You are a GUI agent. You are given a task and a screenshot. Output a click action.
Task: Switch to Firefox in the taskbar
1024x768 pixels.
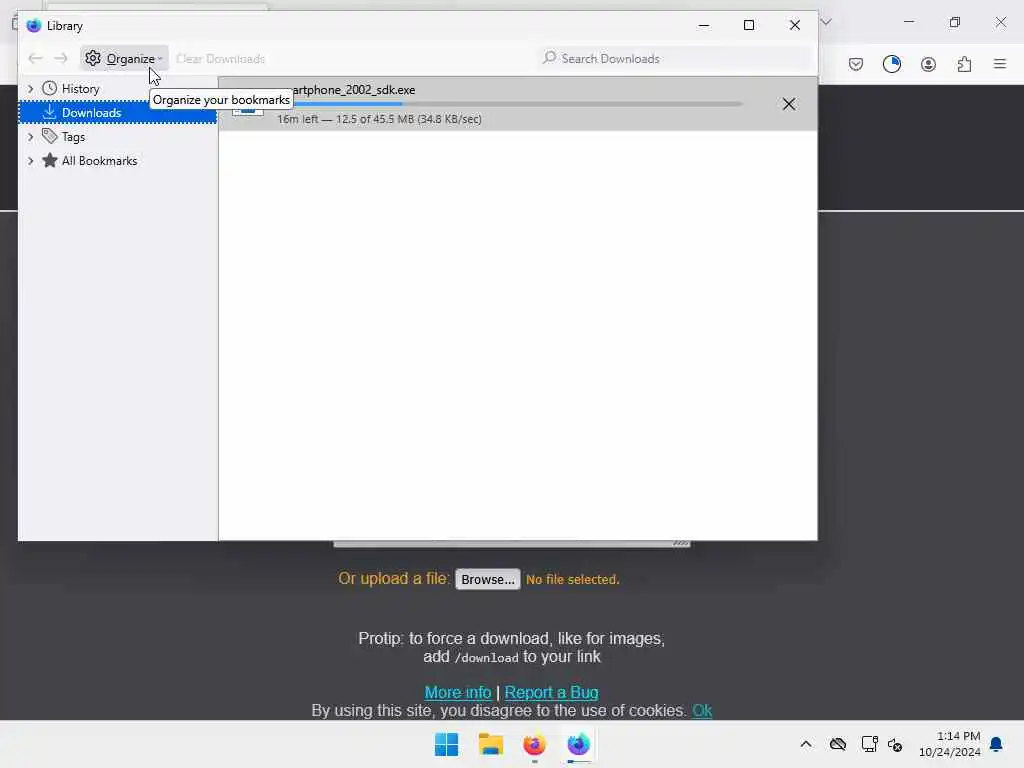tap(534, 744)
